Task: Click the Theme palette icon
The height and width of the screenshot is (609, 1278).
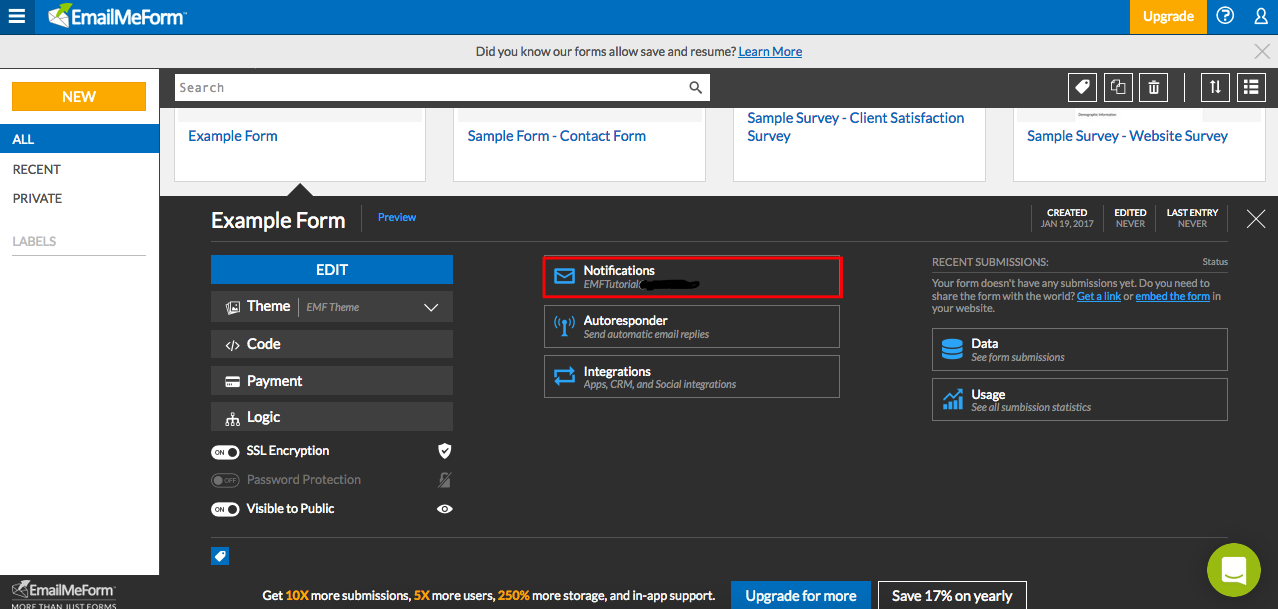Action: [x=233, y=307]
